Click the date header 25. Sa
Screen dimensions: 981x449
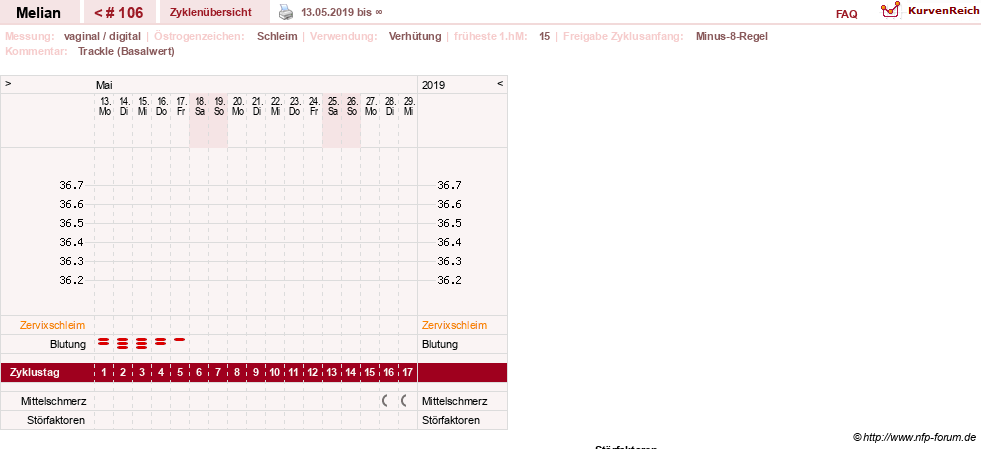click(333, 106)
